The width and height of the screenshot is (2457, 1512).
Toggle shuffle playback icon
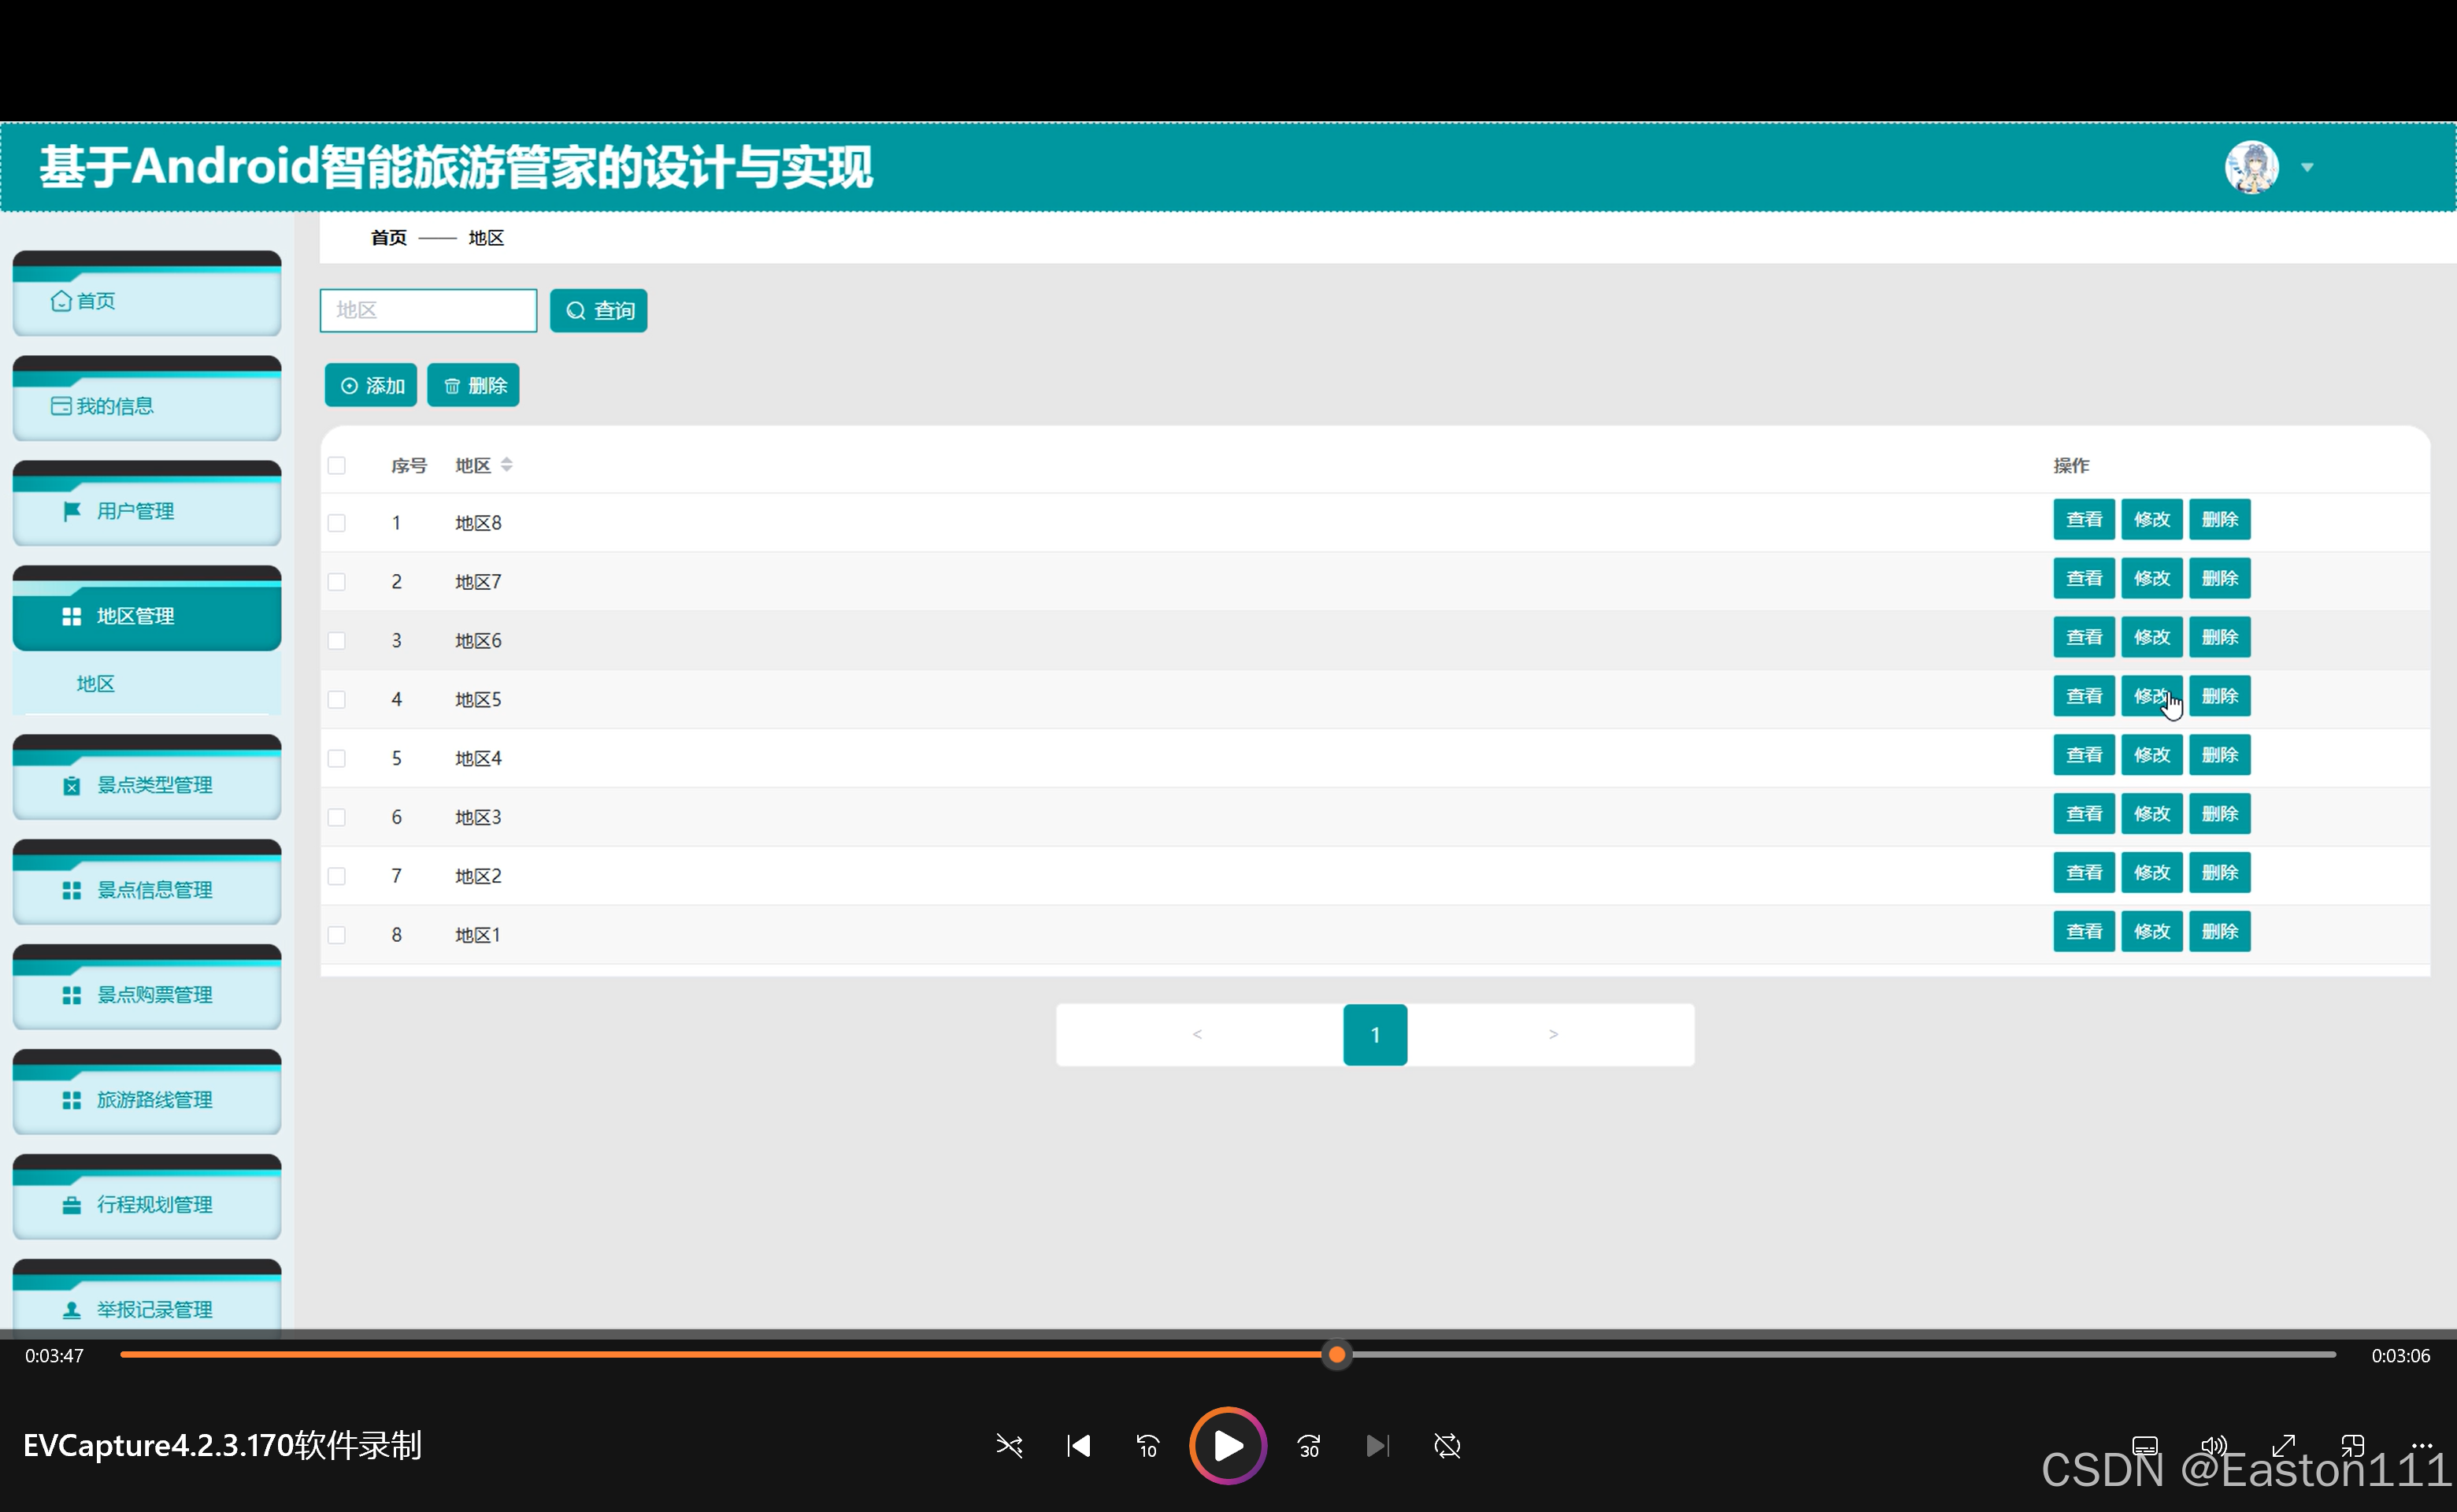[1009, 1445]
